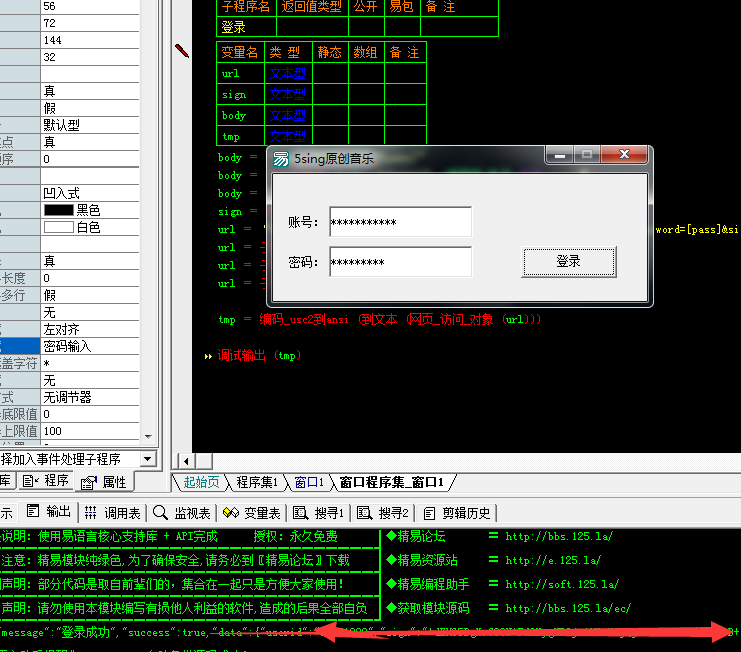Switch to the 属性 side tab

tap(104, 482)
